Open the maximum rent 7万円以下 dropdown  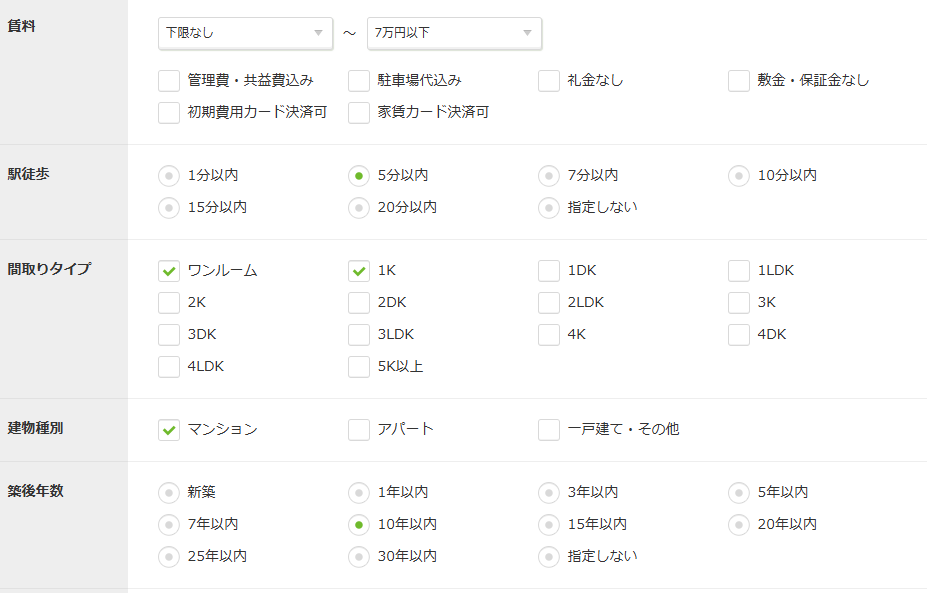(454, 33)
